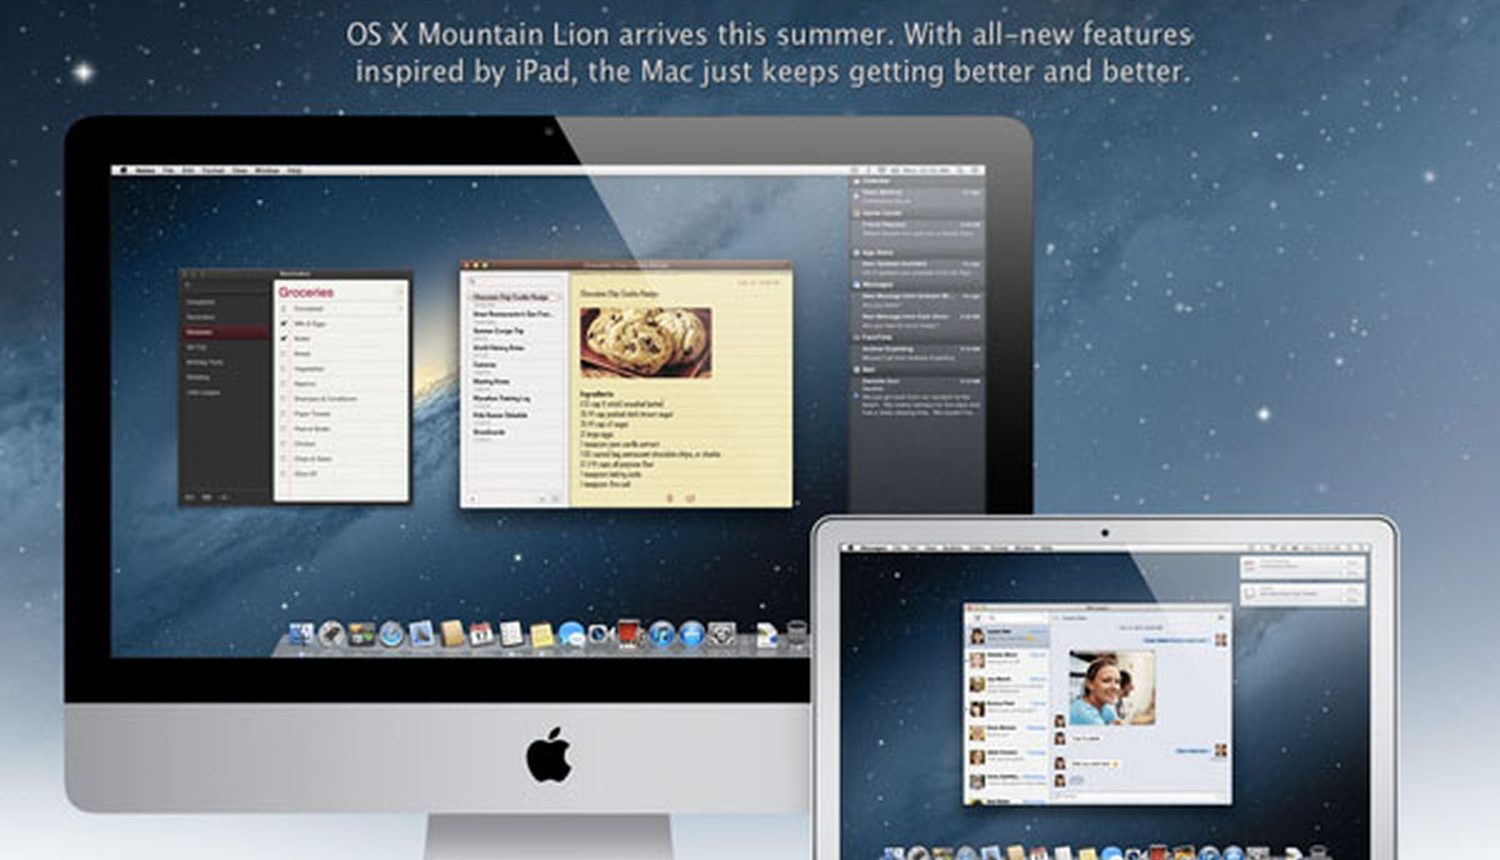The height and width of the screenshot is (860, 1500).
Task: Open documents stack beside Trash in iMac dock
Action: coord(766,635)
